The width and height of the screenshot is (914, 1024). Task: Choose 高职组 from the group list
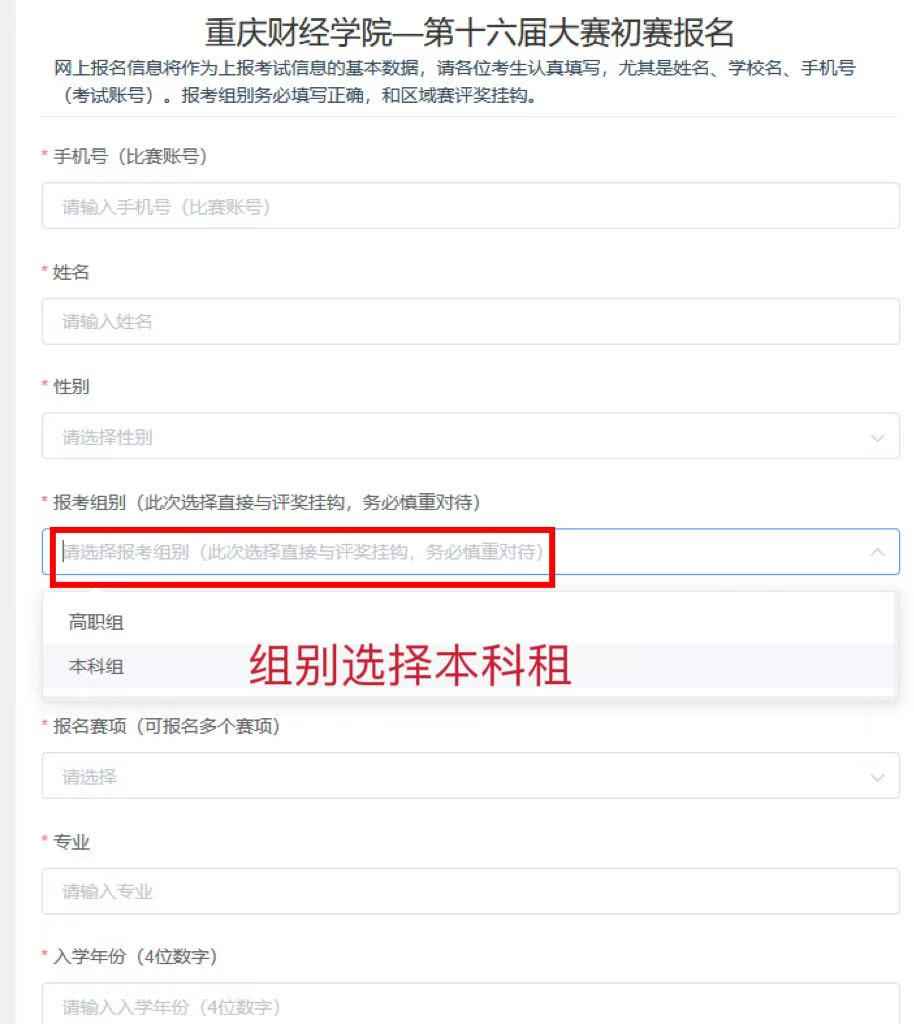[x=96, y=622]
